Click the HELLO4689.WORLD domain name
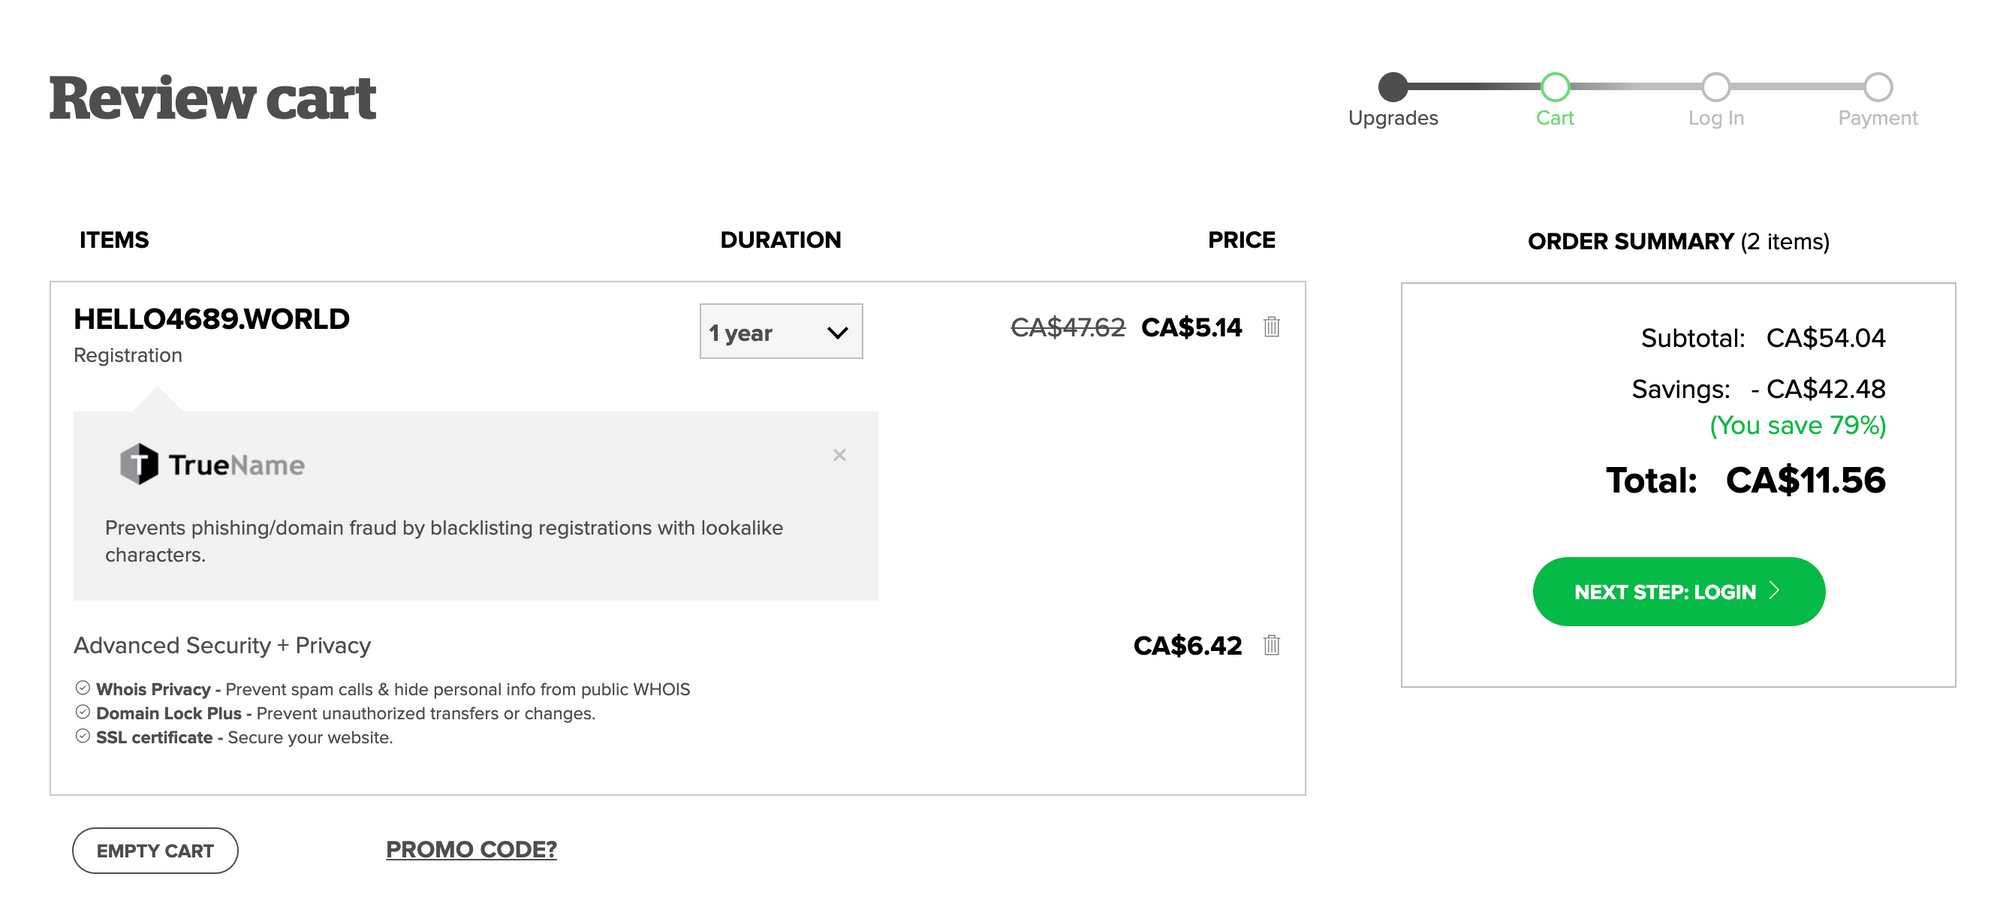This screenshot has width=2000, height=913. pos(212,319)
